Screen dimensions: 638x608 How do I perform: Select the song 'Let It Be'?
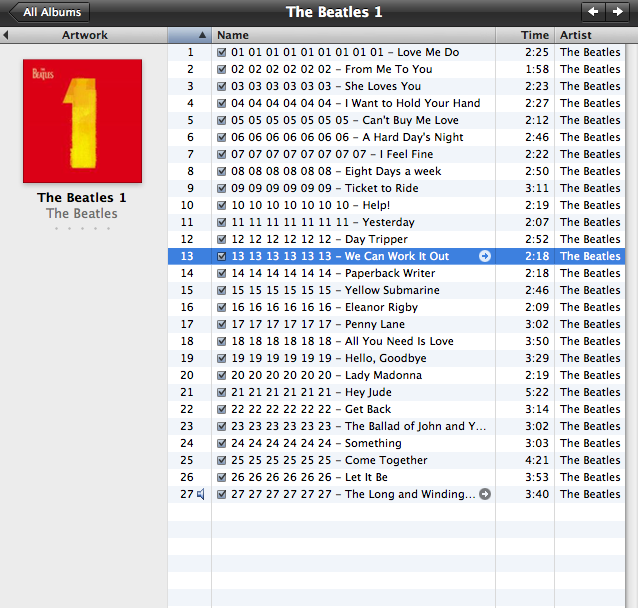(309, 477)
